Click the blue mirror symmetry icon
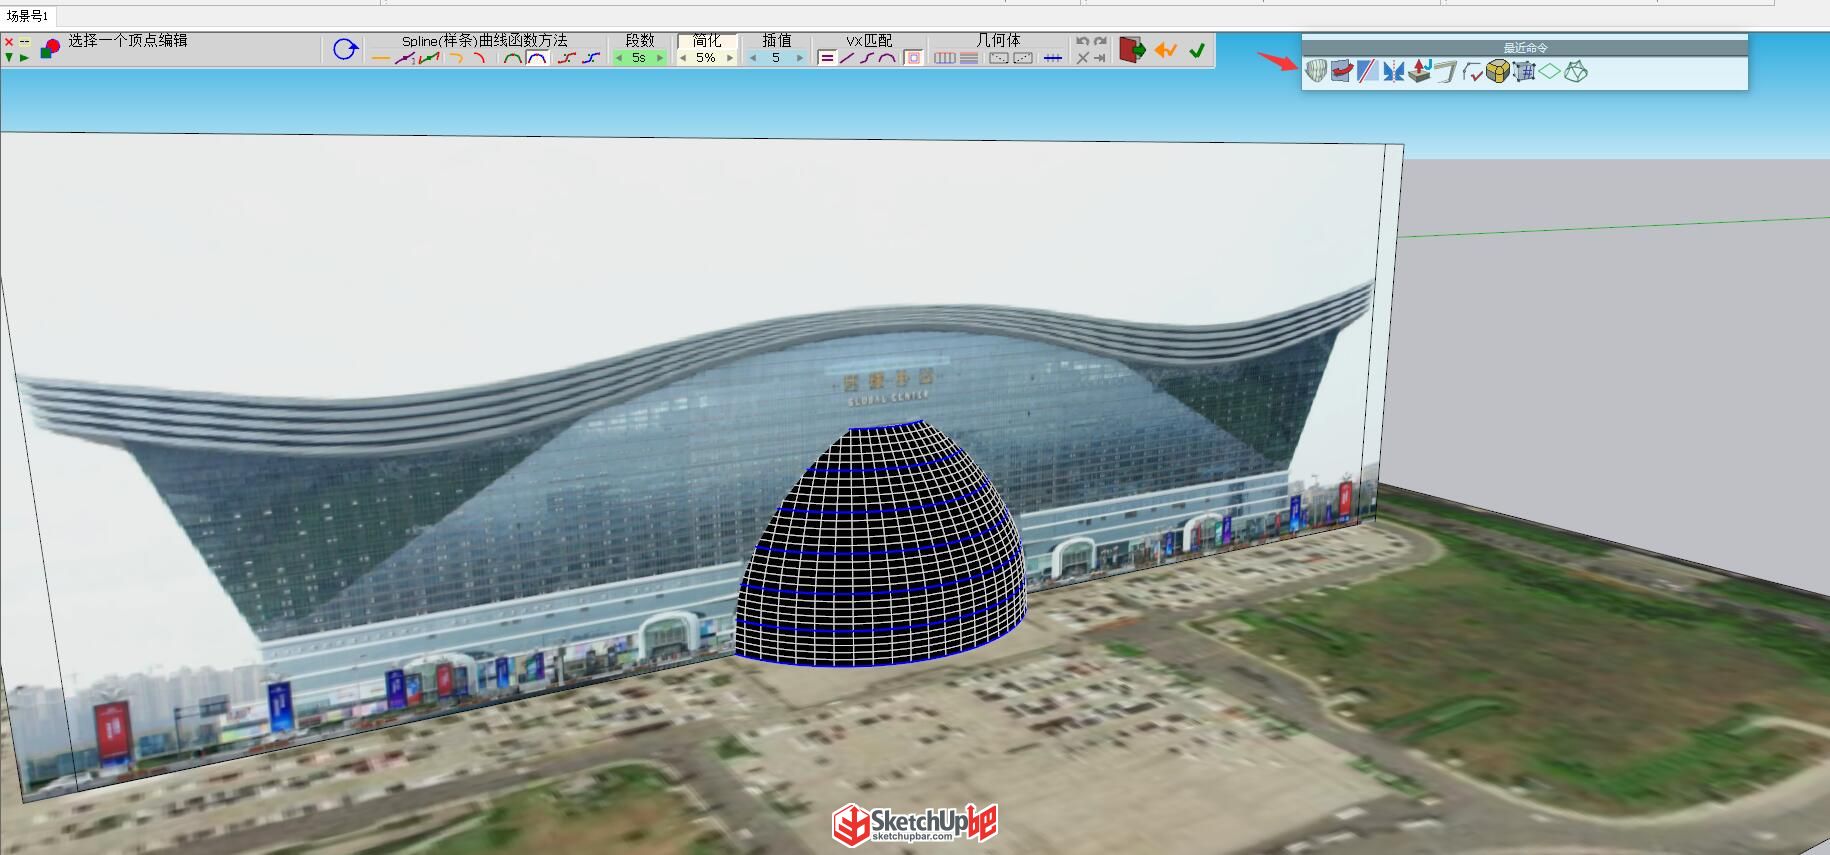 click(x=1394, y=72)
